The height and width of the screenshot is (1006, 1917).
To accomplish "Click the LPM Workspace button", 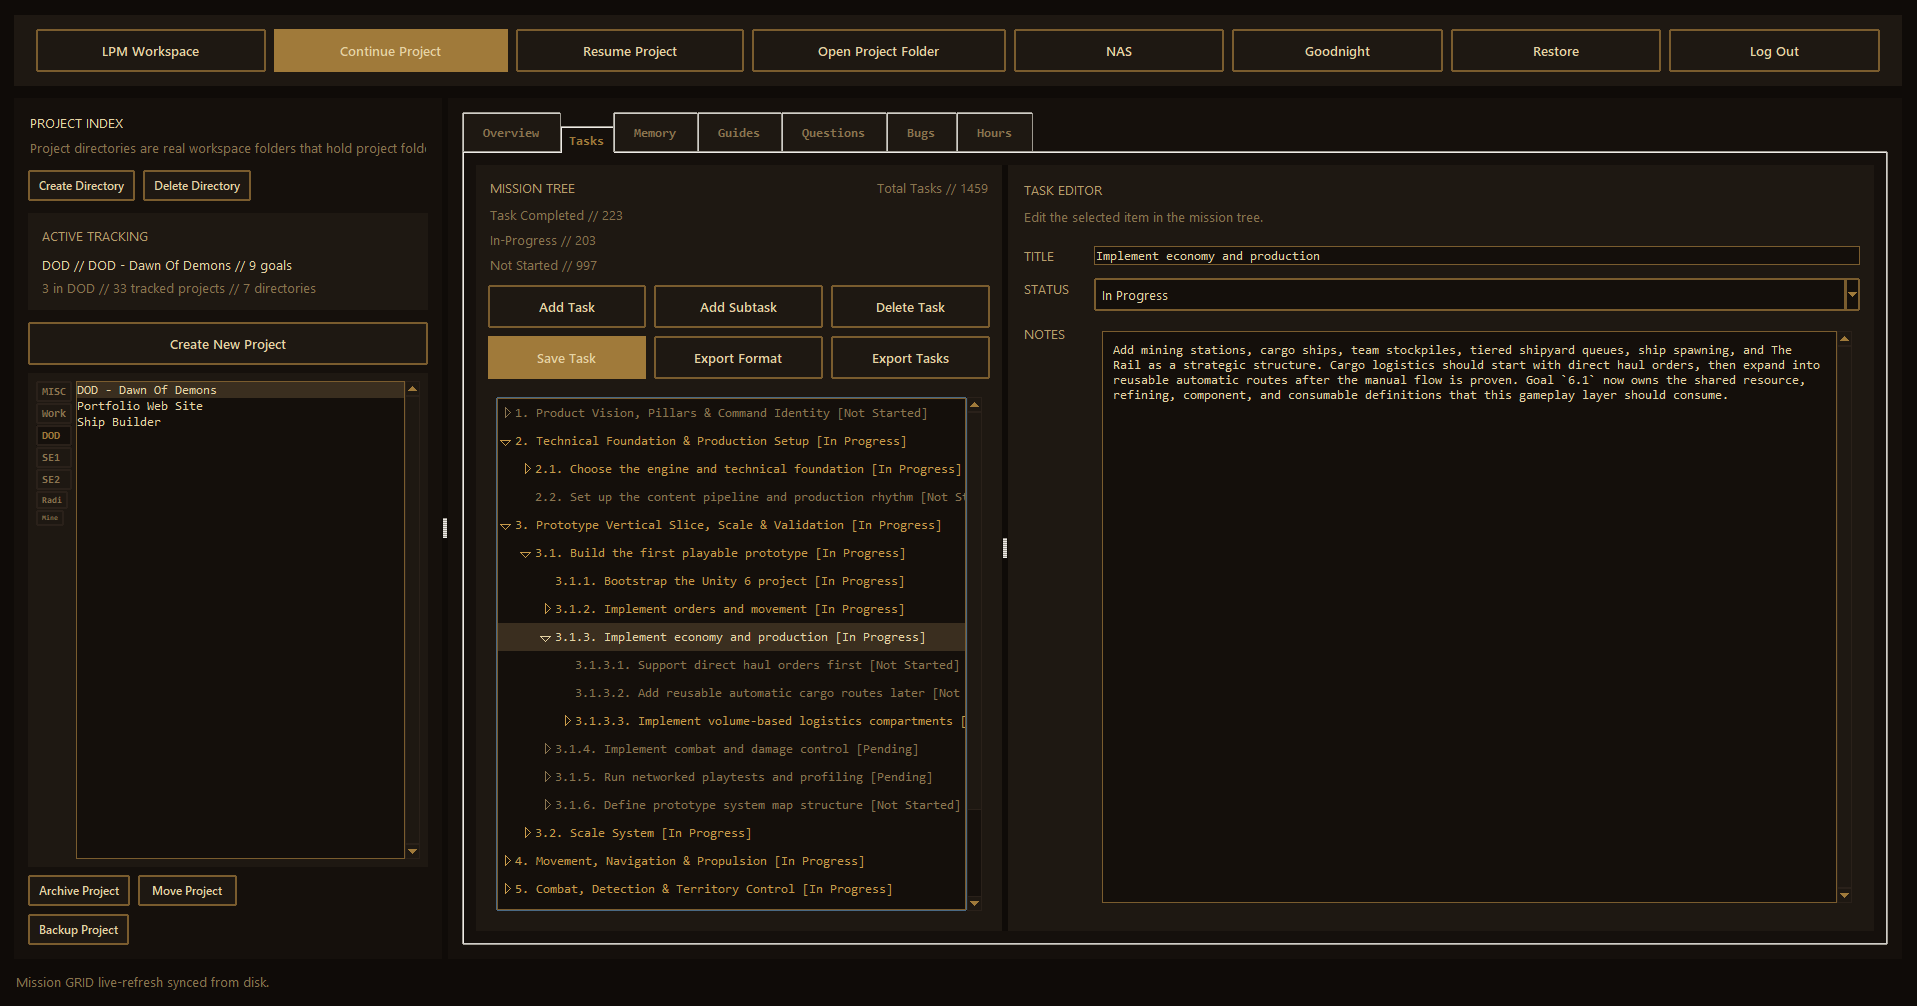I will (151, 51).
